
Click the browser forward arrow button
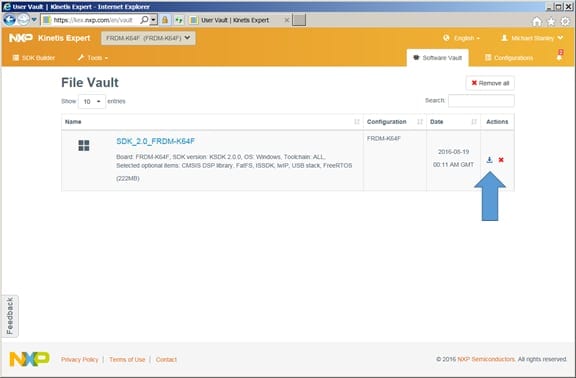(x=24, y=20)
